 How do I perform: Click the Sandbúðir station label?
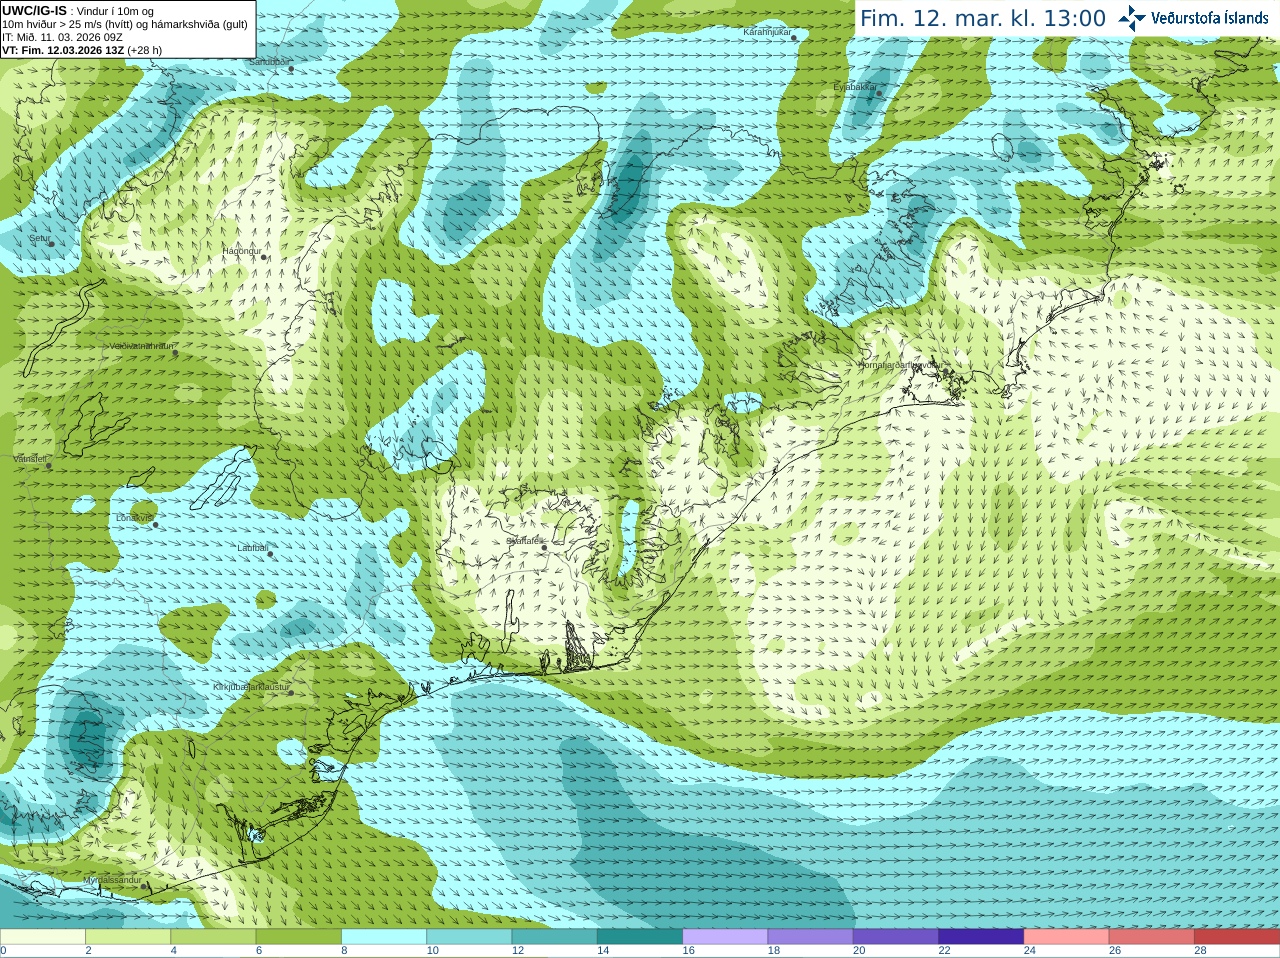269,62
